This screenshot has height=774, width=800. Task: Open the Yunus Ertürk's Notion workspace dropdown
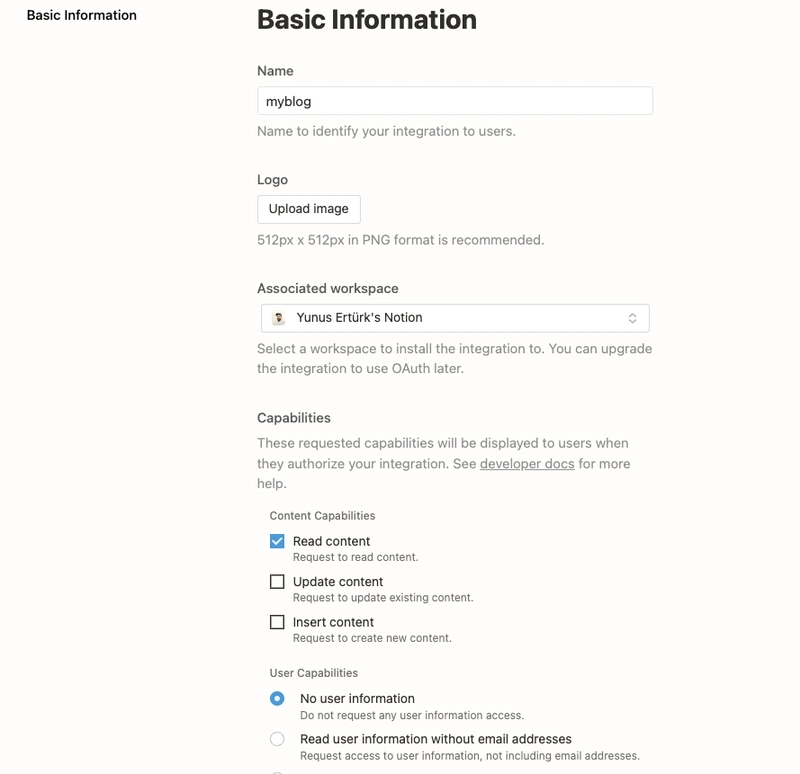pos(455,318)
